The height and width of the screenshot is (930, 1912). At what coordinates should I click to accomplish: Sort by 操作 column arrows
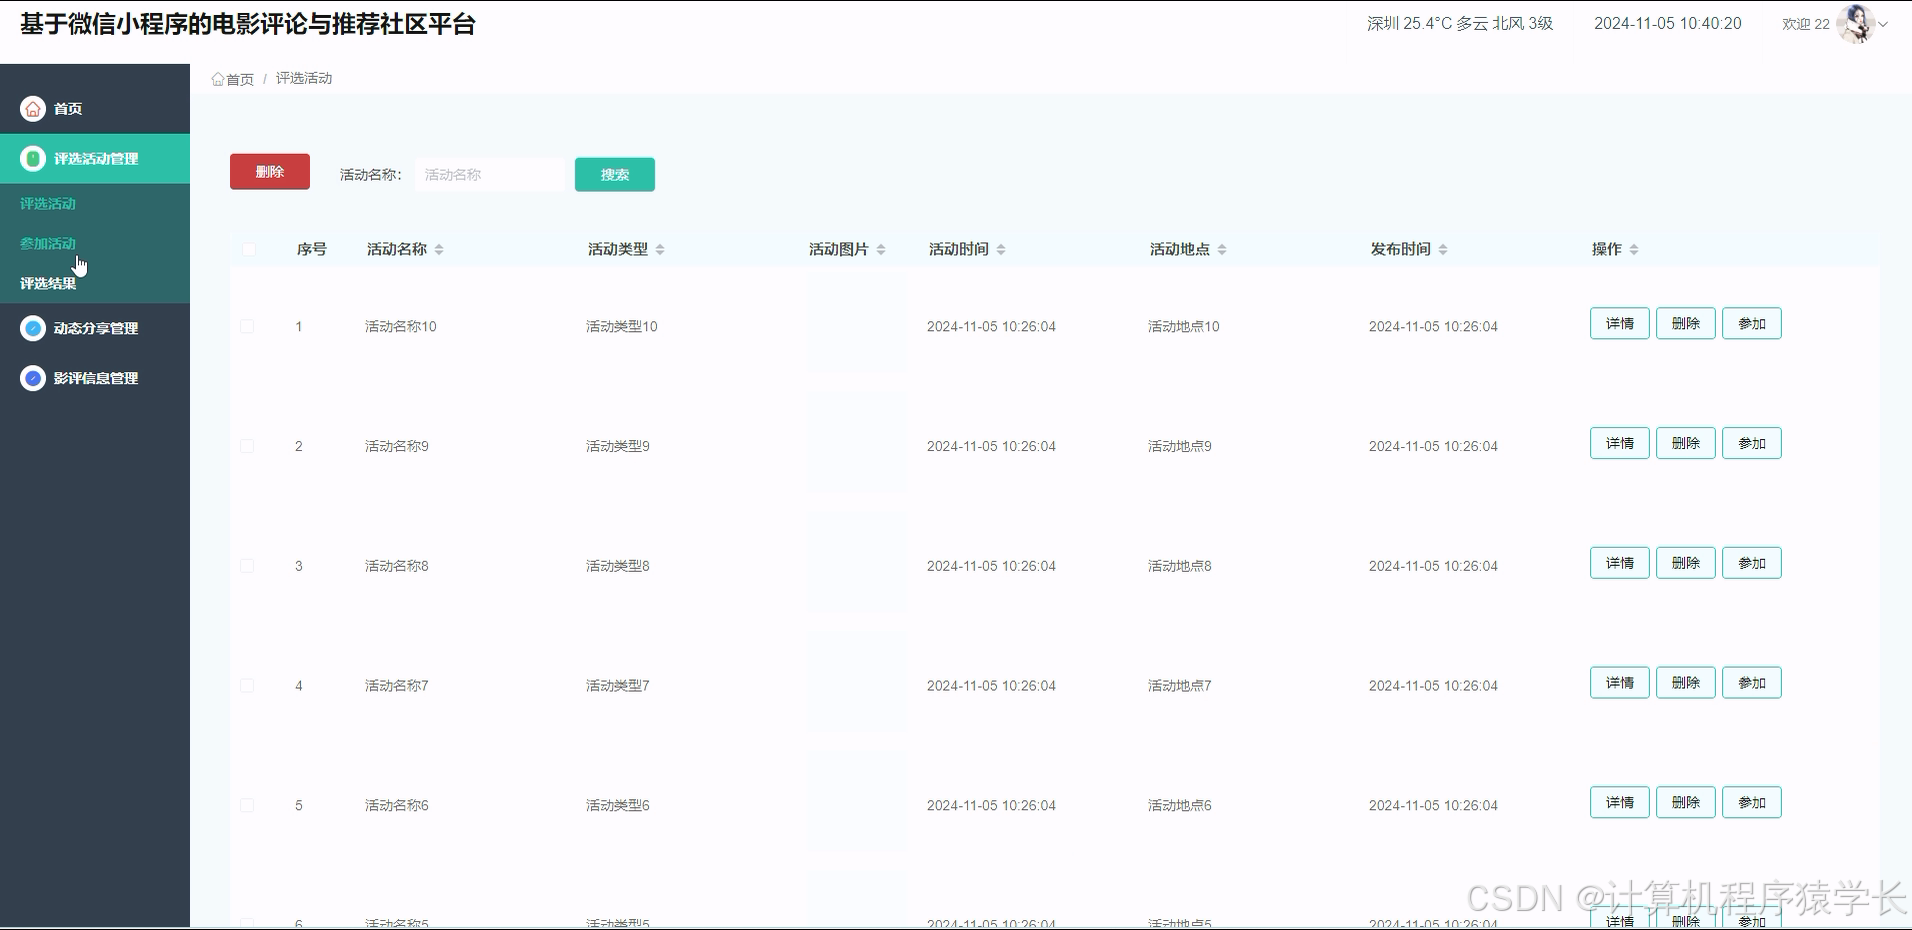1634,249
